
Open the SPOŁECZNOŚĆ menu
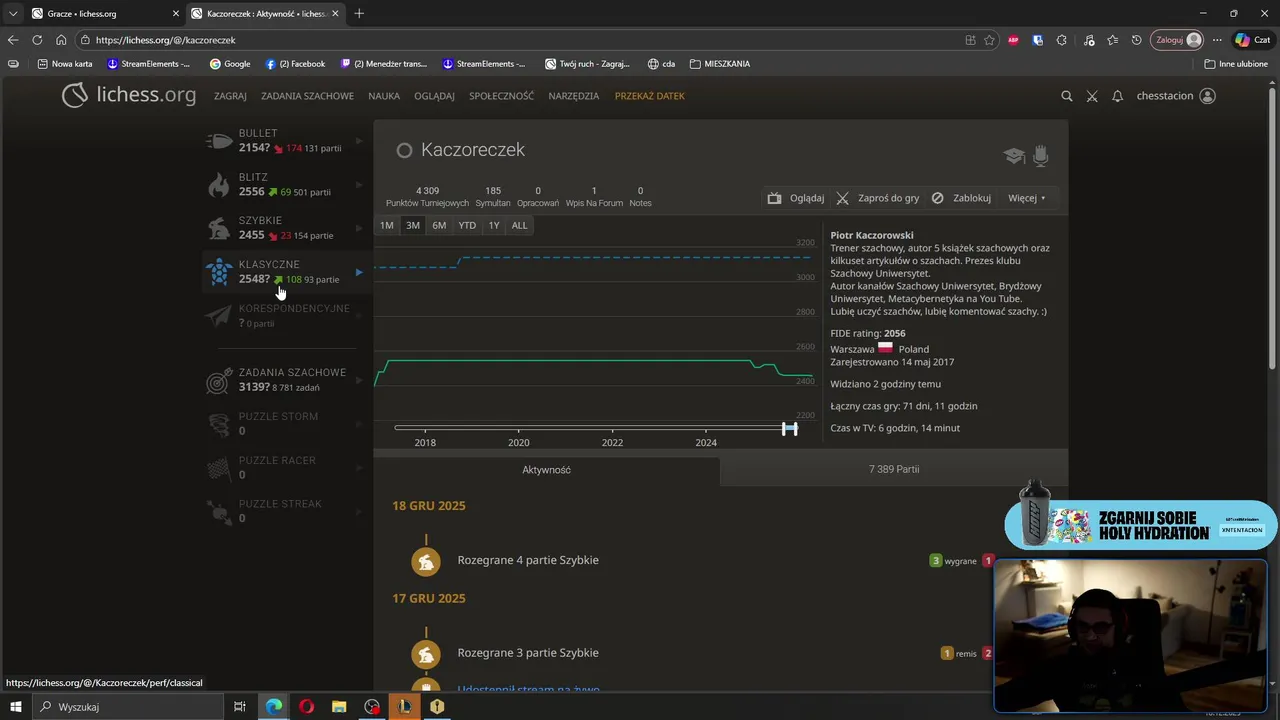tap(501, 96)
